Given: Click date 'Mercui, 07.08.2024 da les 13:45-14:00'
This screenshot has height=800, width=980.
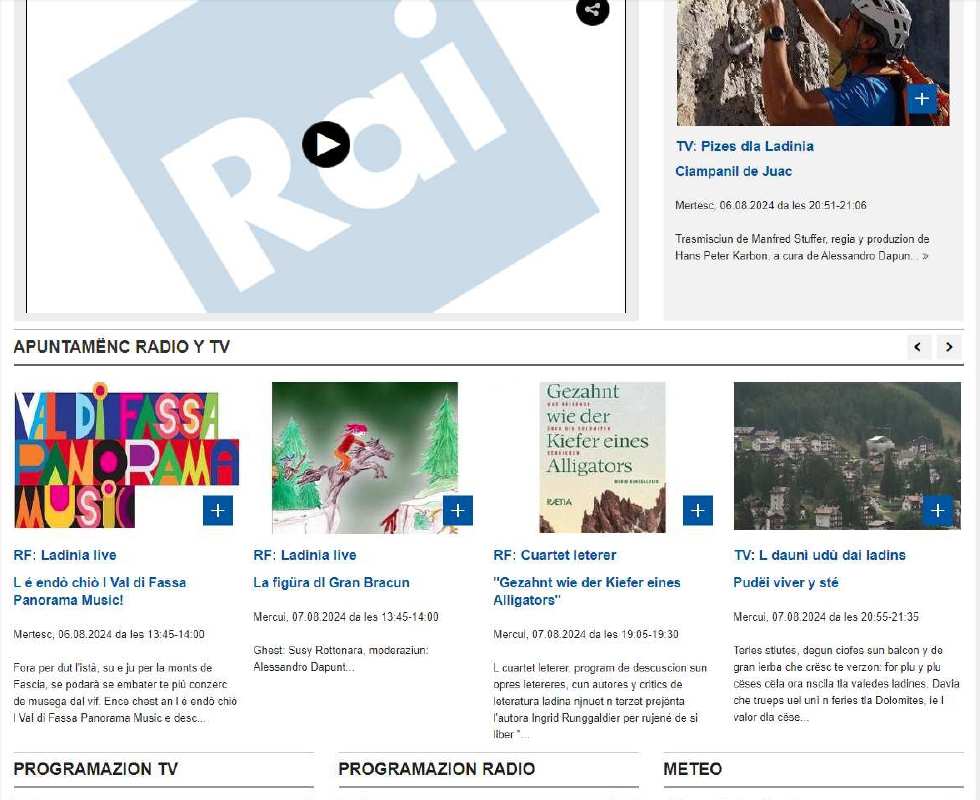Looking at the screenshot, I should 346,617.
